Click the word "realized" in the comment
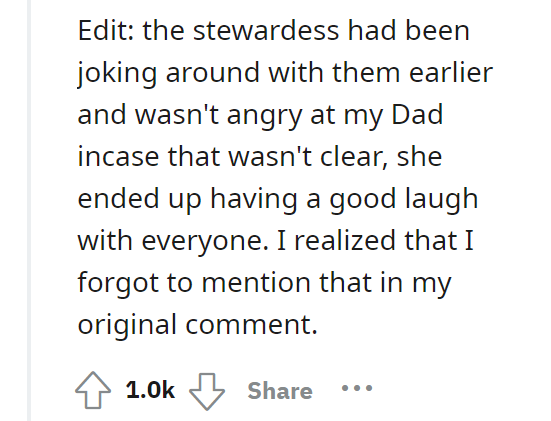The width and height of the screenshot is (551, 421). [x=345, y=240]
